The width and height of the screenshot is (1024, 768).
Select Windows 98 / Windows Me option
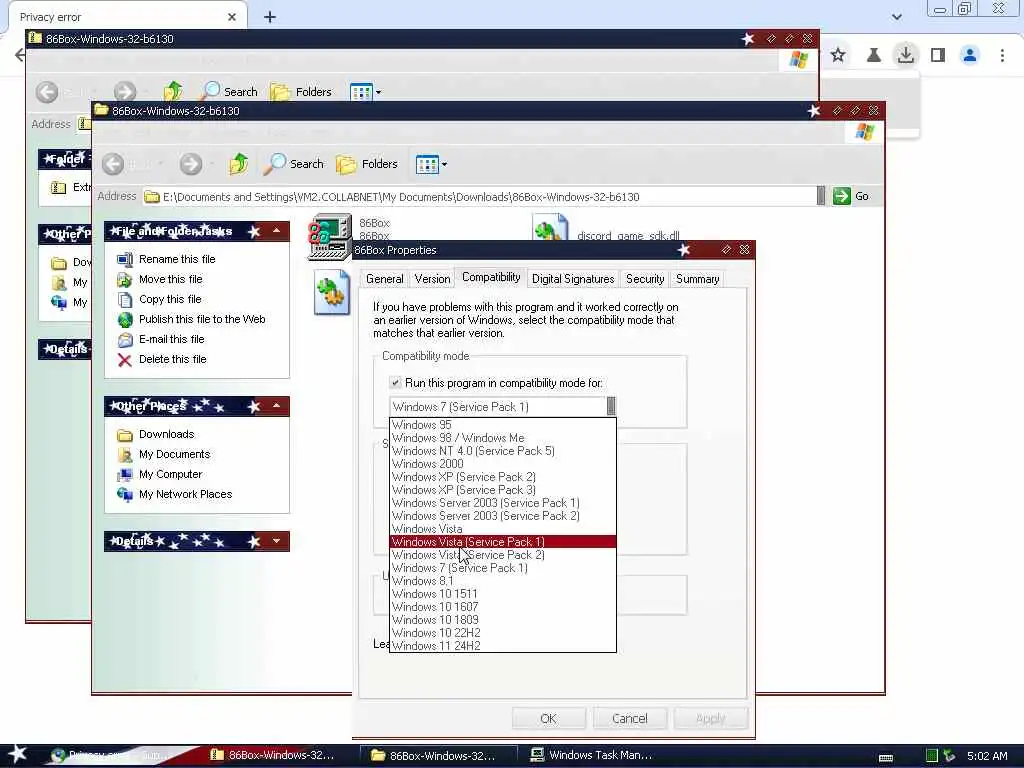point(502,438)
